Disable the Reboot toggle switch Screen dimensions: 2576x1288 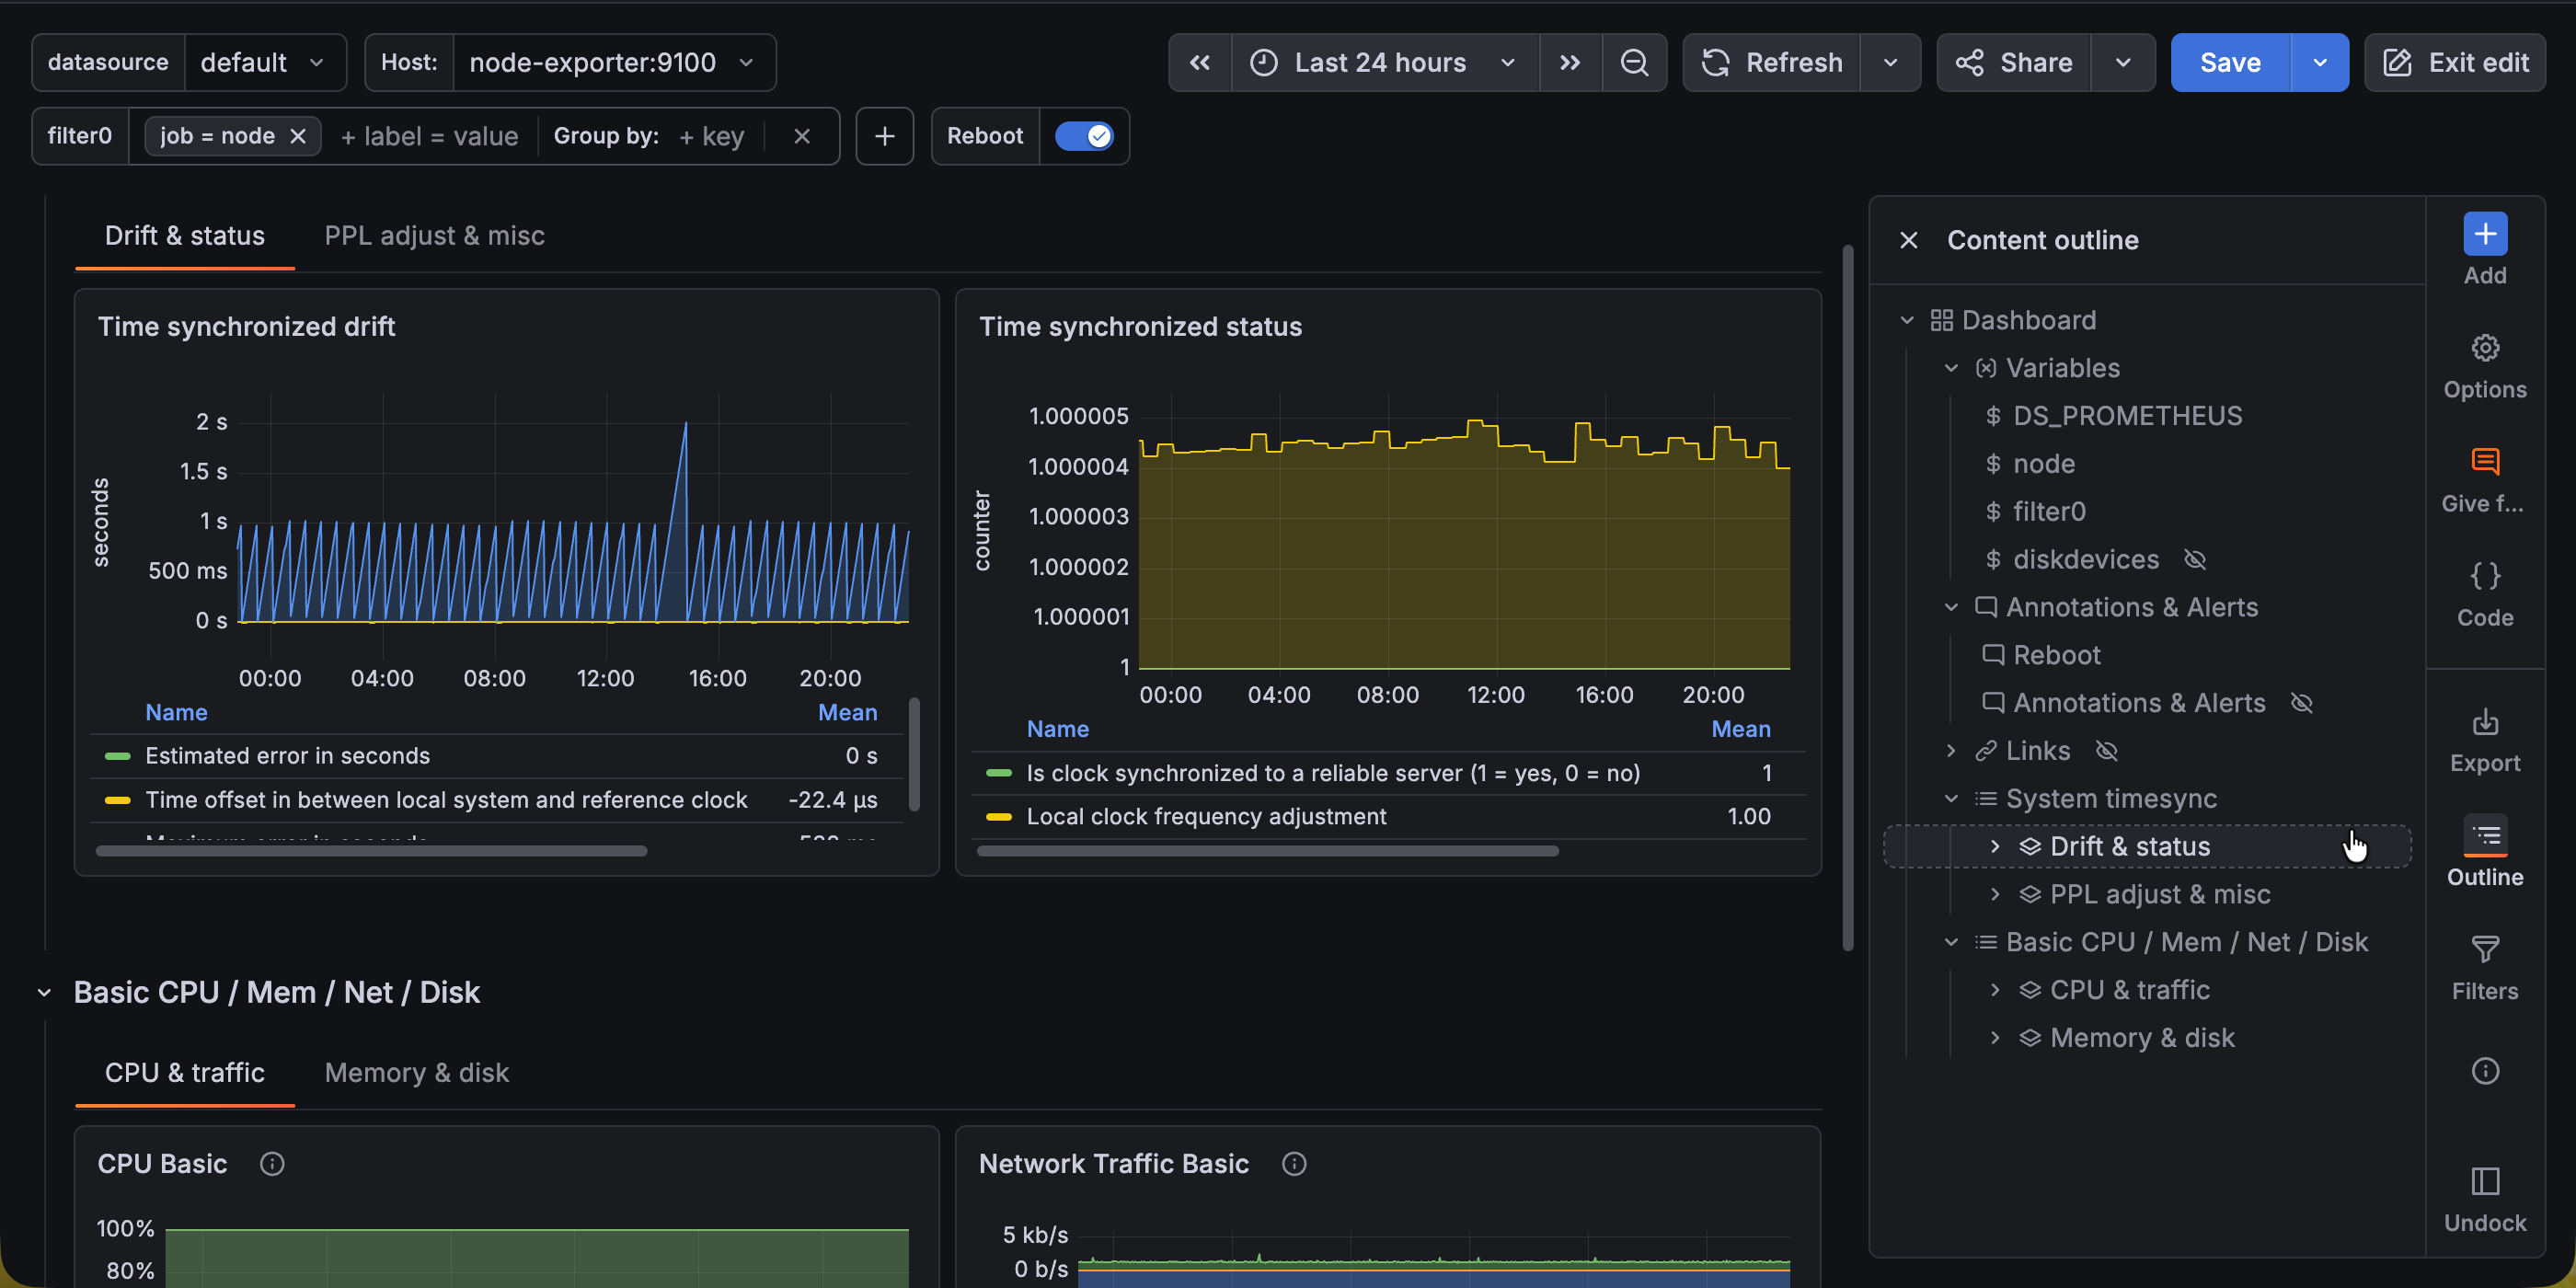click(x=1085, y=136)
